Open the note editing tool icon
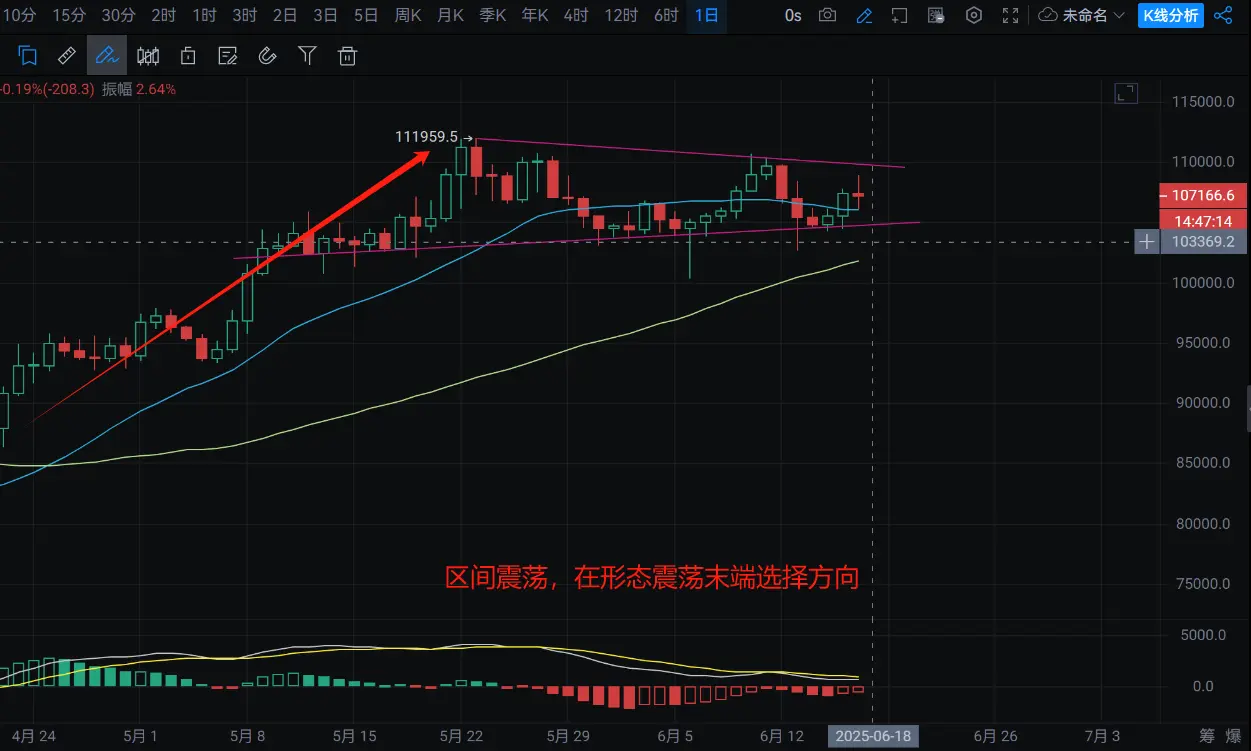 tap(228, 56)
